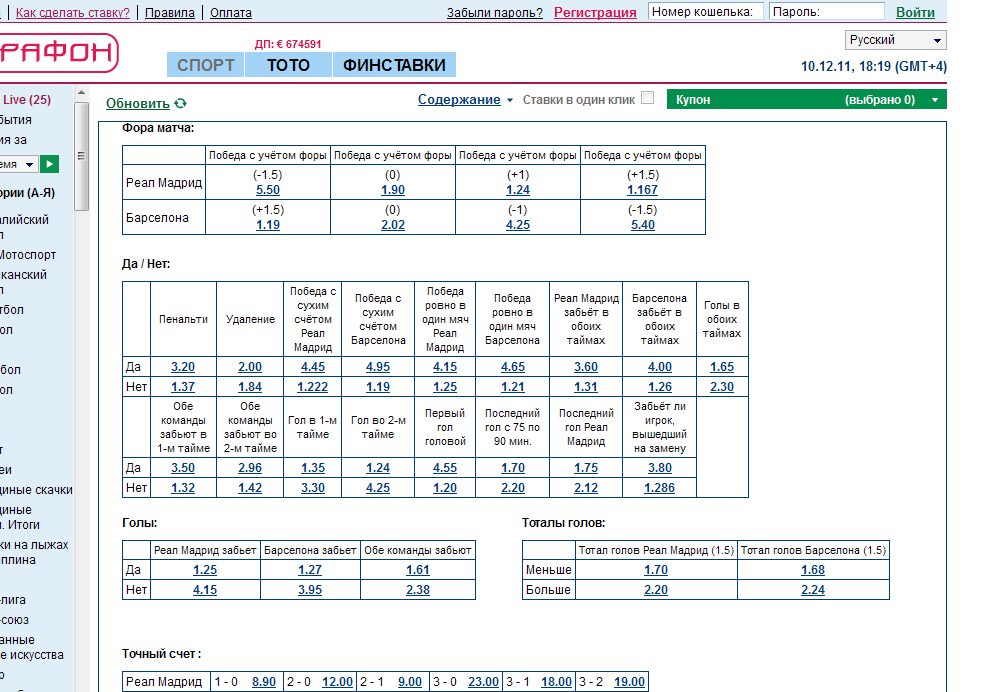Select Барселона (0) handicap odds 2.02
The width and height of the screenshot is (998, 692).
(x=393, y=225)
